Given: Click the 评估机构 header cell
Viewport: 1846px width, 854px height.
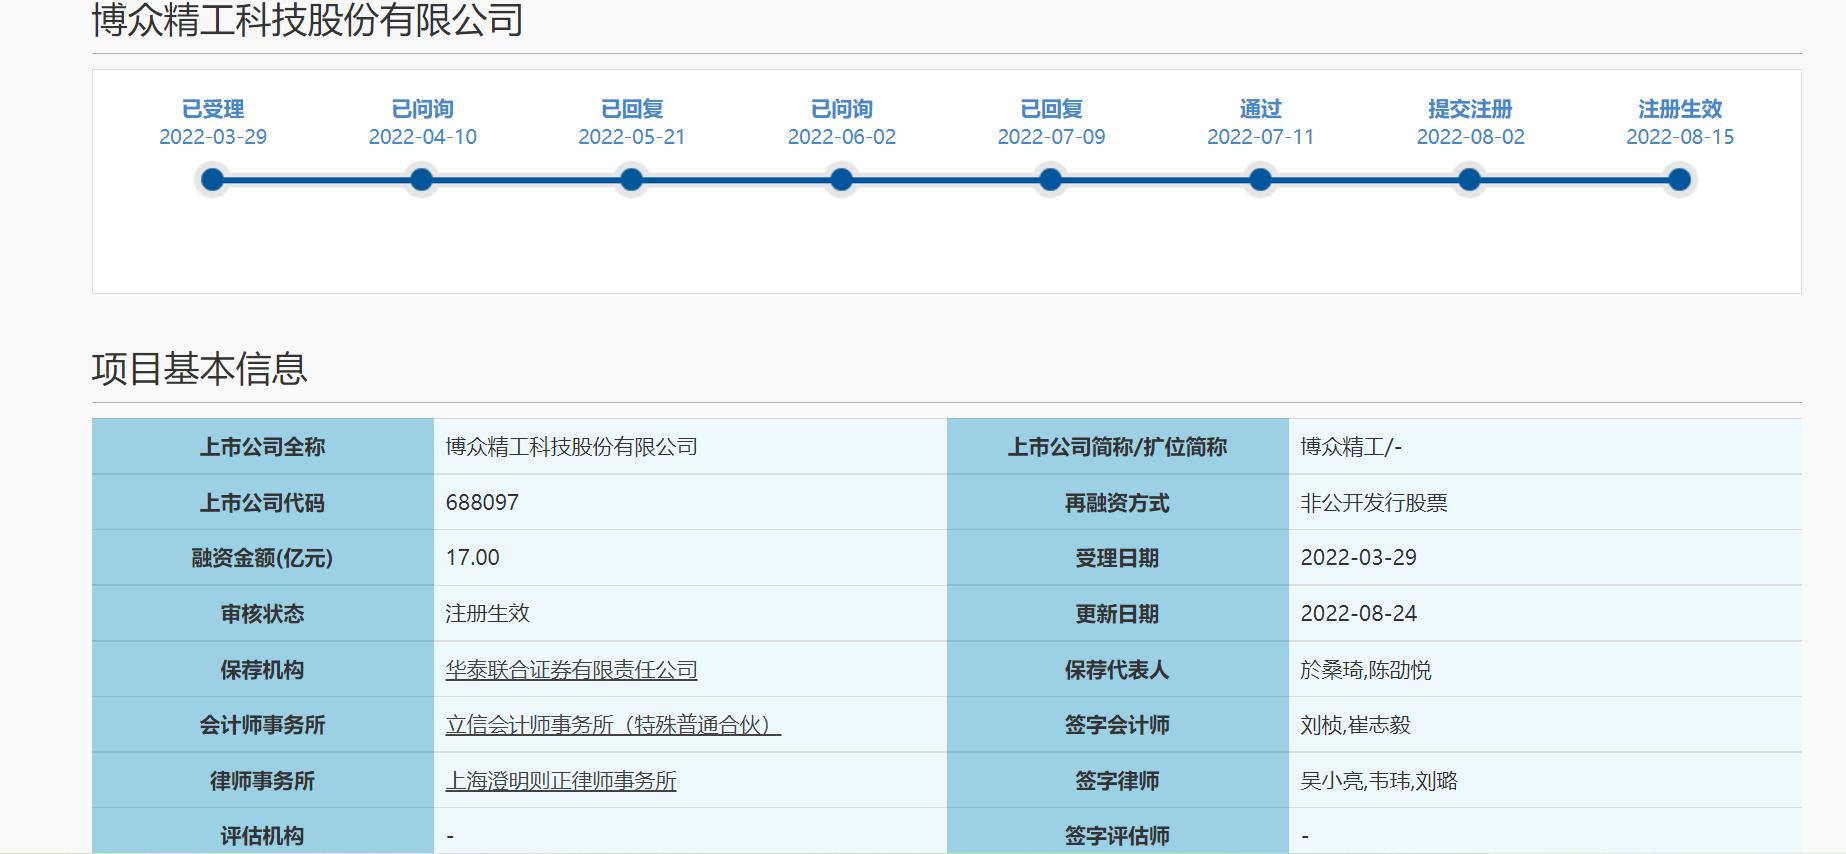Looking at the screenshot, I should [x=263, y=832].
